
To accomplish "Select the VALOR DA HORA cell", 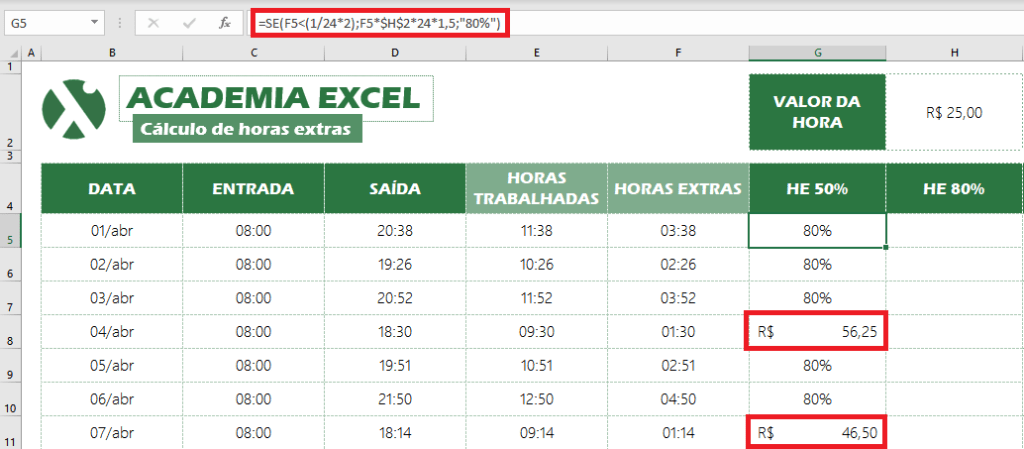I will [x=817, y=112].
